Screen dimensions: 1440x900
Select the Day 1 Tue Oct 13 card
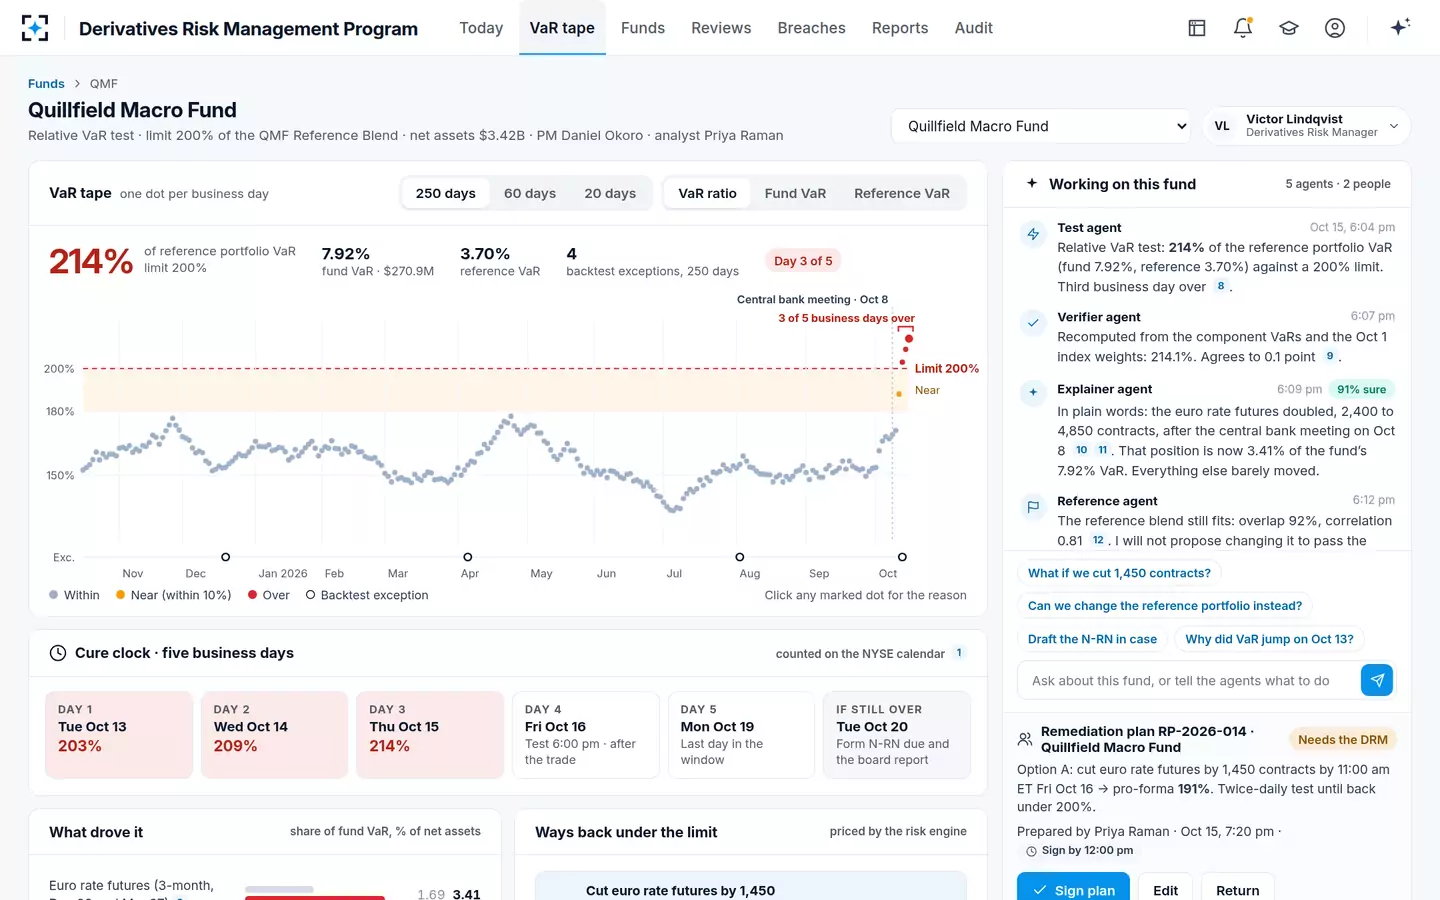tap(119, 734)
